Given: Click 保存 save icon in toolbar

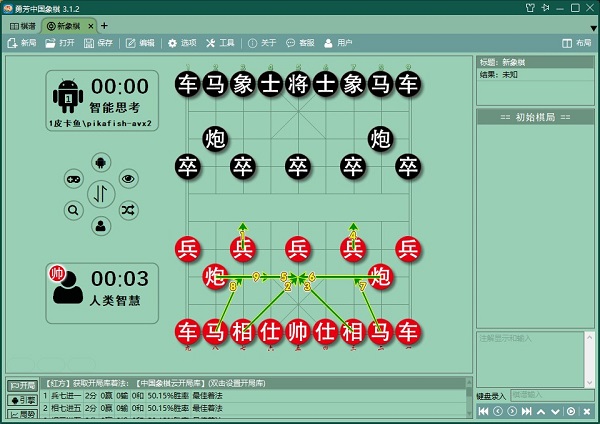Looking at the screenshot, I should click(97, 43).
